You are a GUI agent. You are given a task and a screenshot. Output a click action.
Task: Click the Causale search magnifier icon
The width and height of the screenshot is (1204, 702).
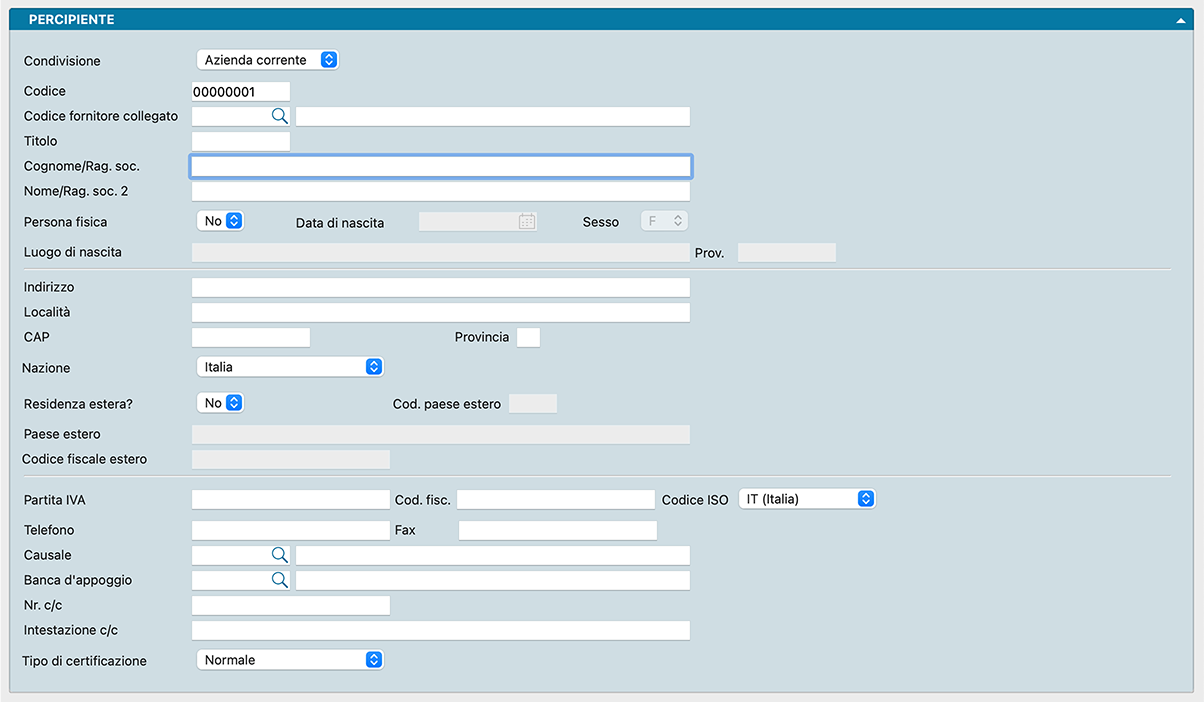(x=279, y=555)
